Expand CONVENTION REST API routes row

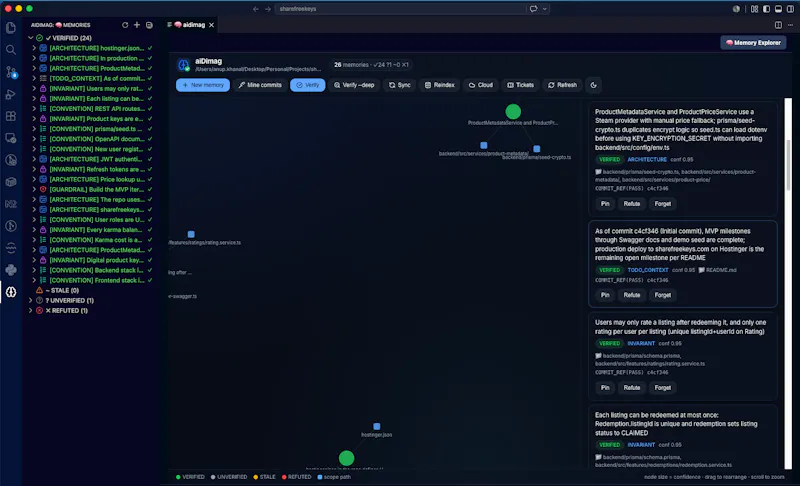34,109
